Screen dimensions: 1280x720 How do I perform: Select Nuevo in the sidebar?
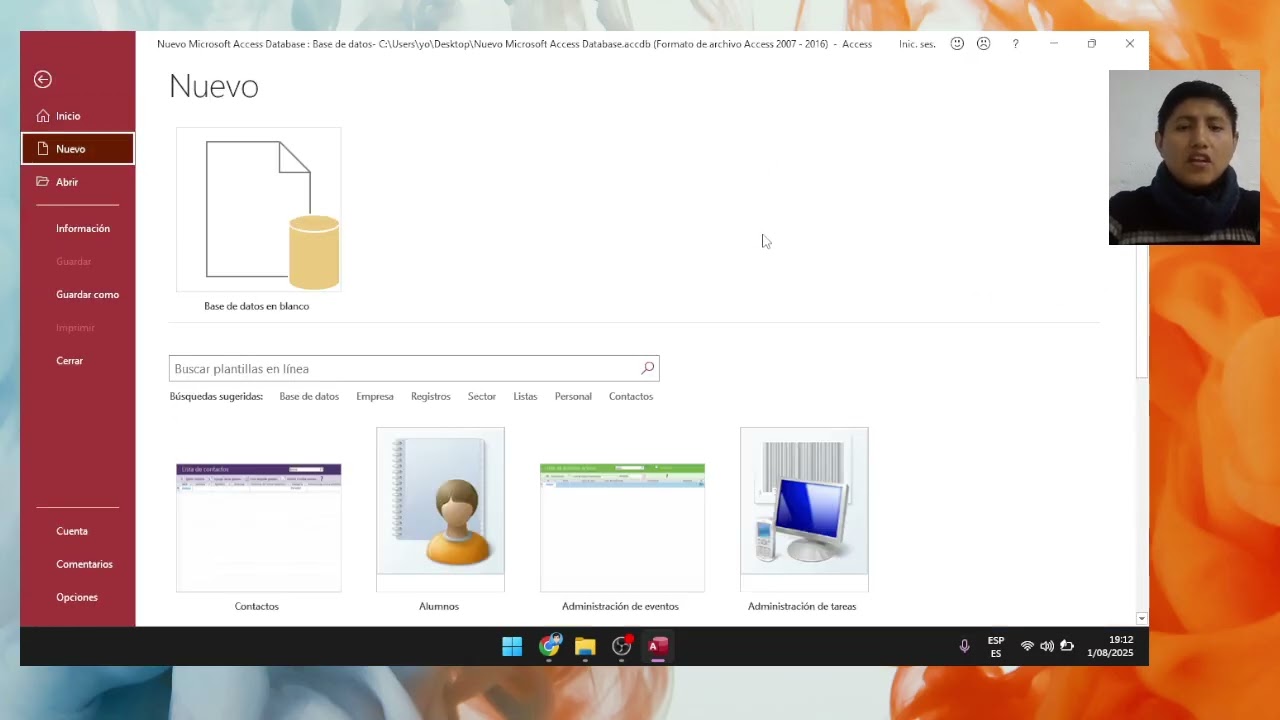pos(78,149)
